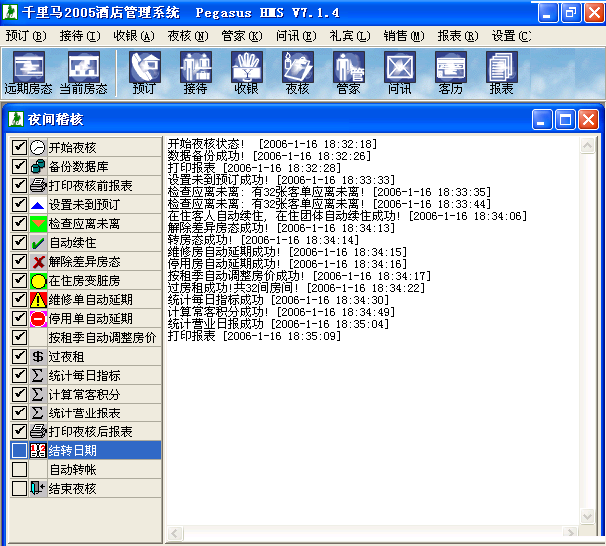Click the yellow circle icon for 在住房变脏房

point(38,280)
